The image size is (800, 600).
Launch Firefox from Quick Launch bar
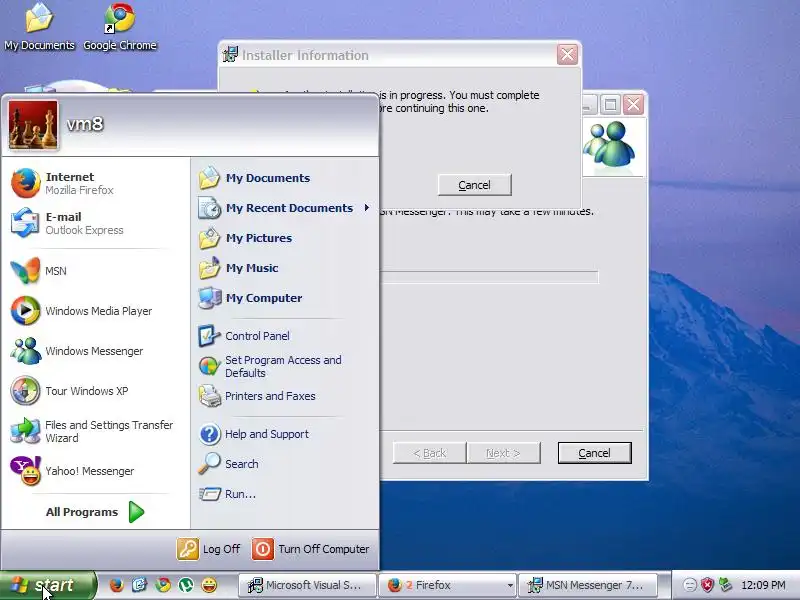[x=116, y=585]
